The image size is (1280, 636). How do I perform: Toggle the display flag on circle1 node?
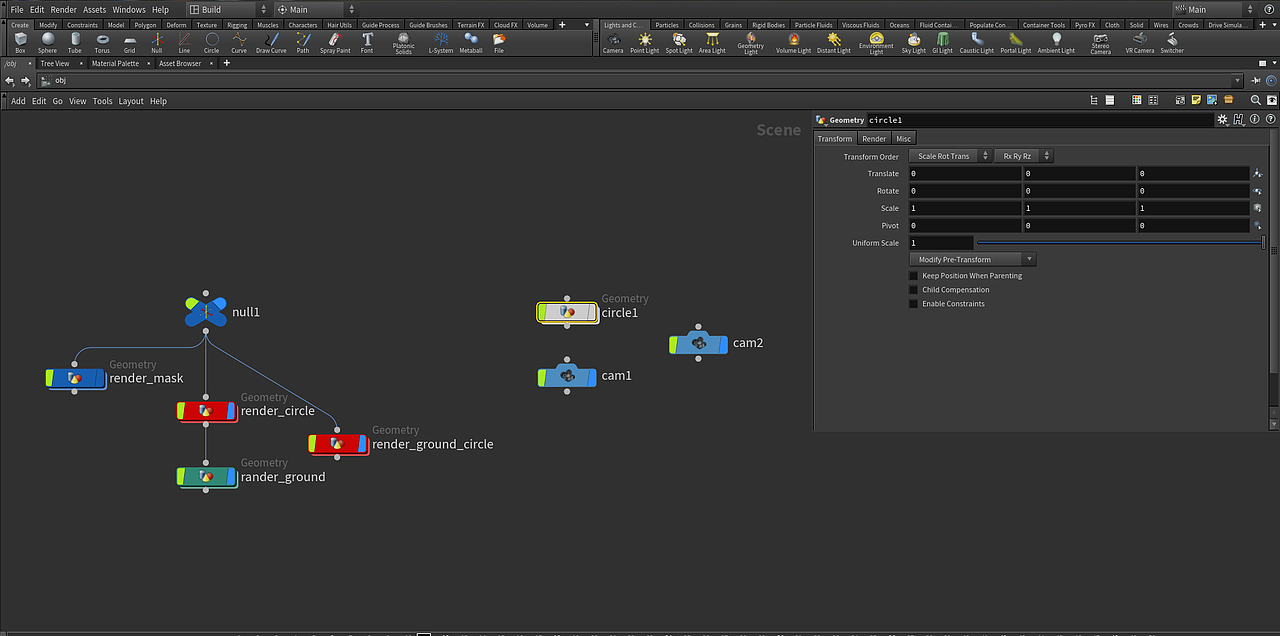click(x=593, y=313)
